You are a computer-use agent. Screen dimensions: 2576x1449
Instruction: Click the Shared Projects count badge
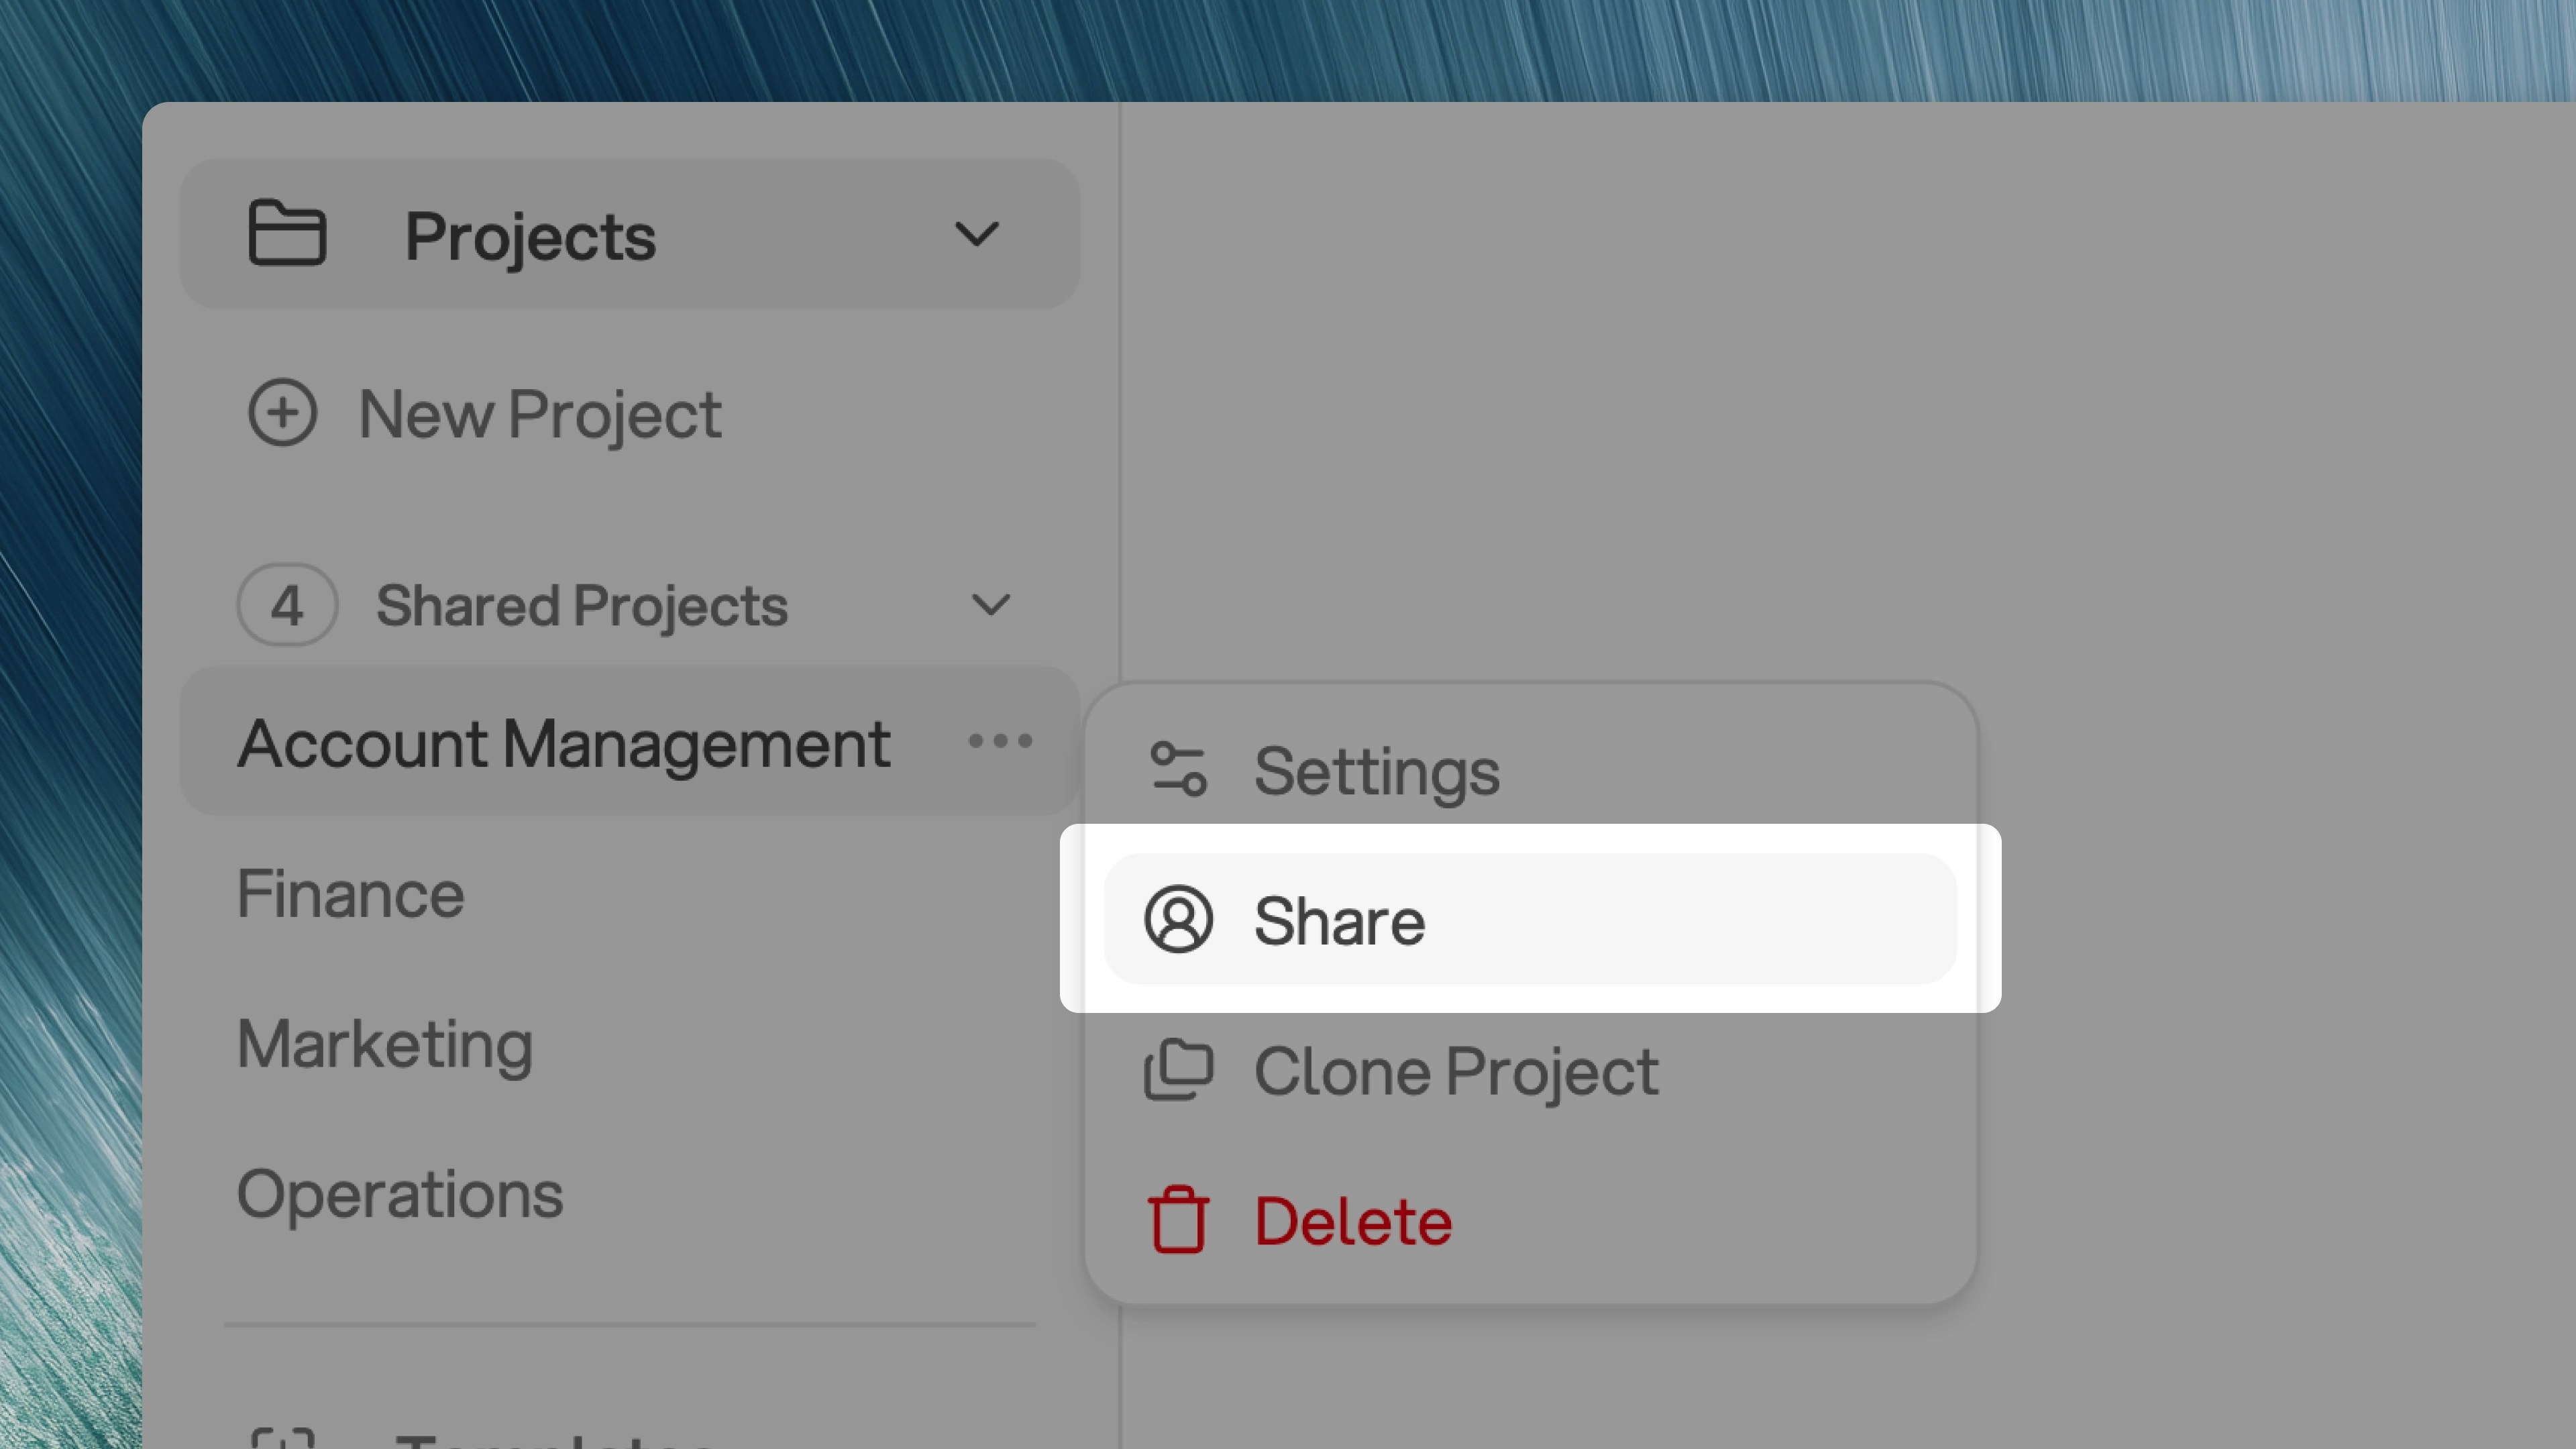pyautogui.click(x=286, y=605)
